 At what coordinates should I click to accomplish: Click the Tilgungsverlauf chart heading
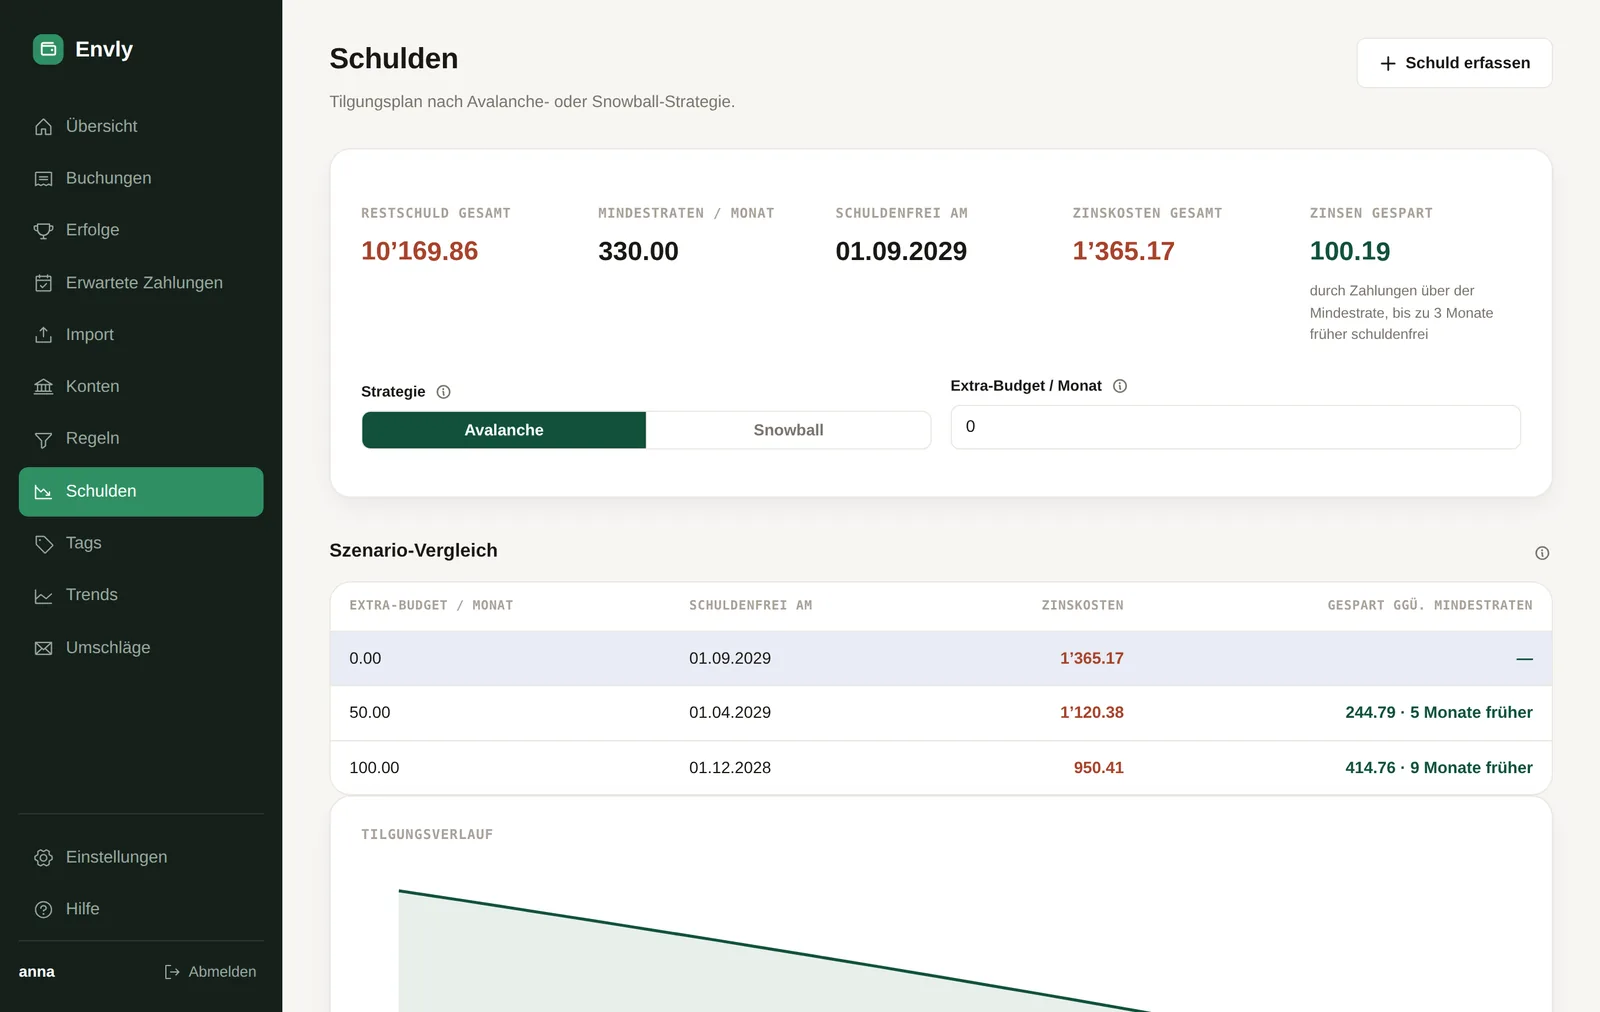427,835
